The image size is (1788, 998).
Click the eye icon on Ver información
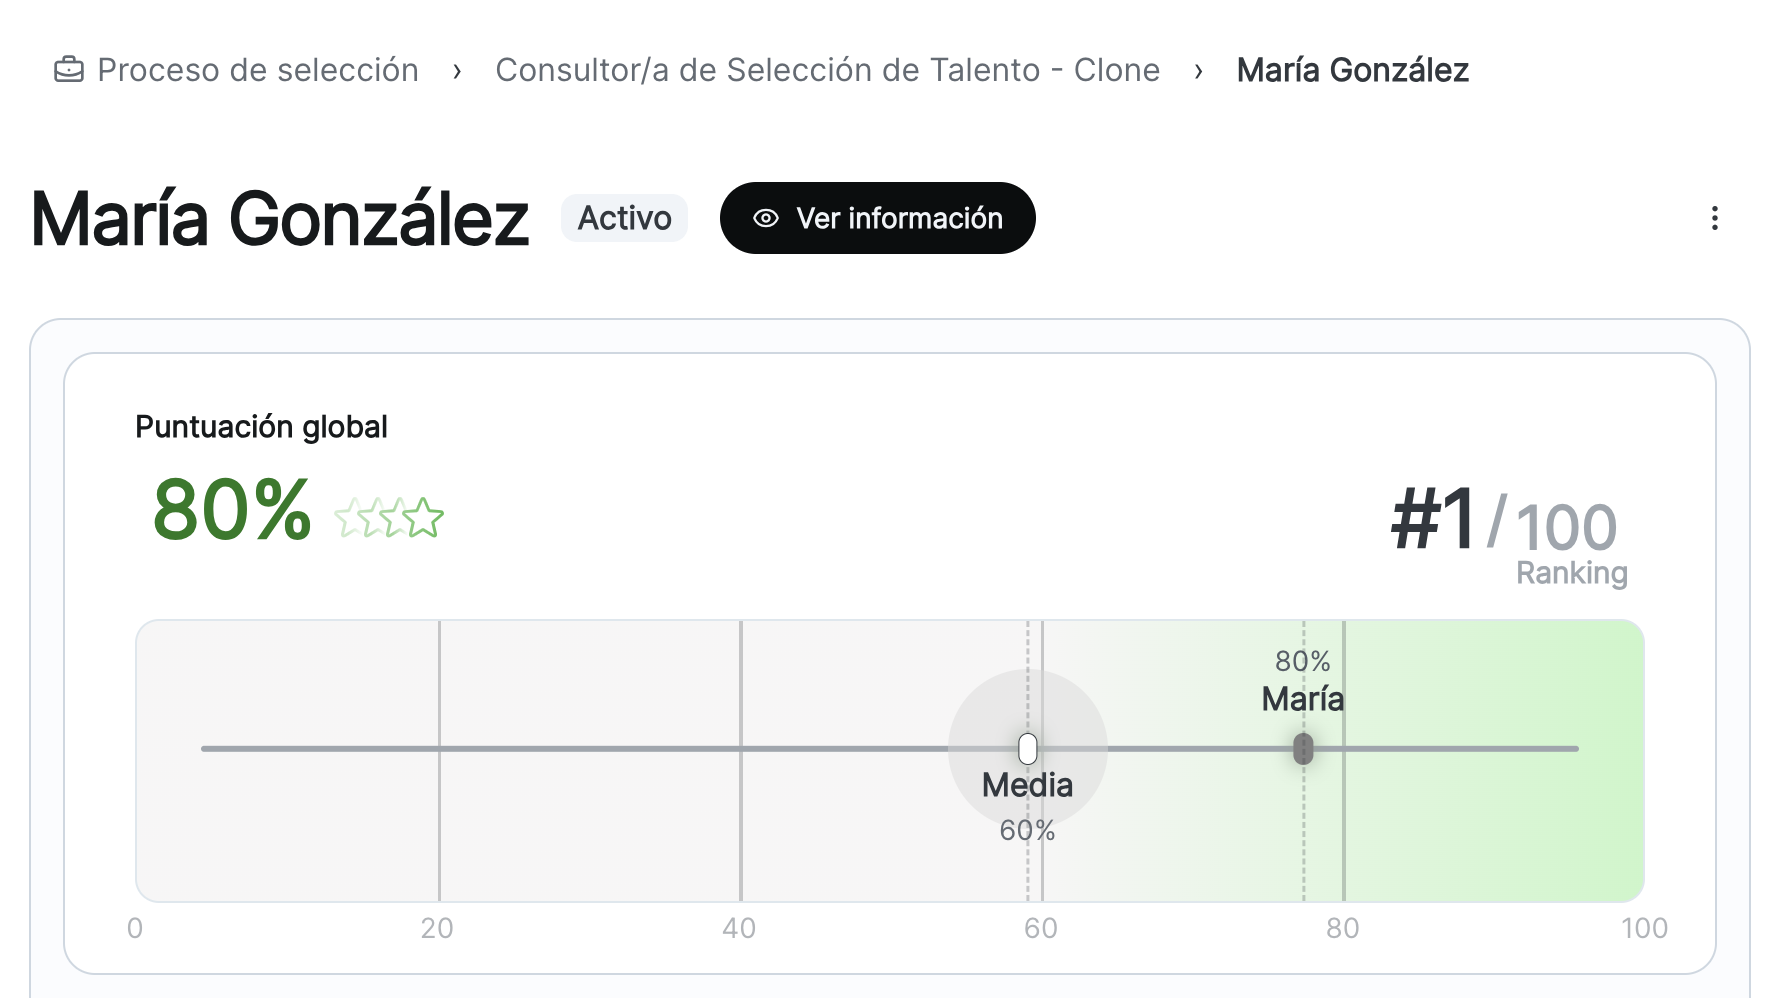pos(766,218)
